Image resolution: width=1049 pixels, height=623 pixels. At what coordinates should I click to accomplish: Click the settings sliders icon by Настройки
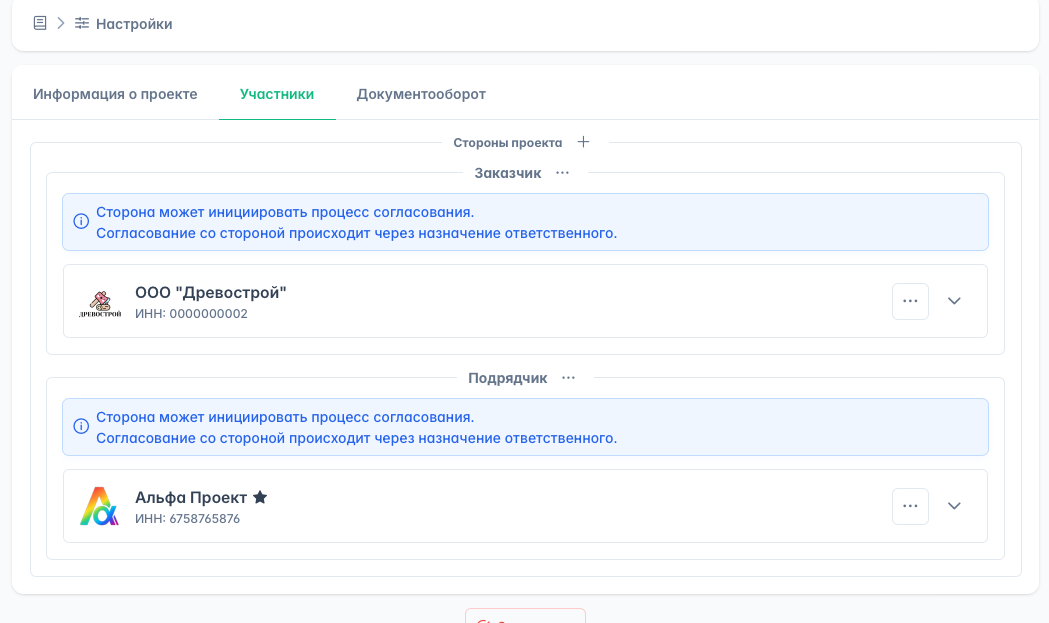(82, 23)
